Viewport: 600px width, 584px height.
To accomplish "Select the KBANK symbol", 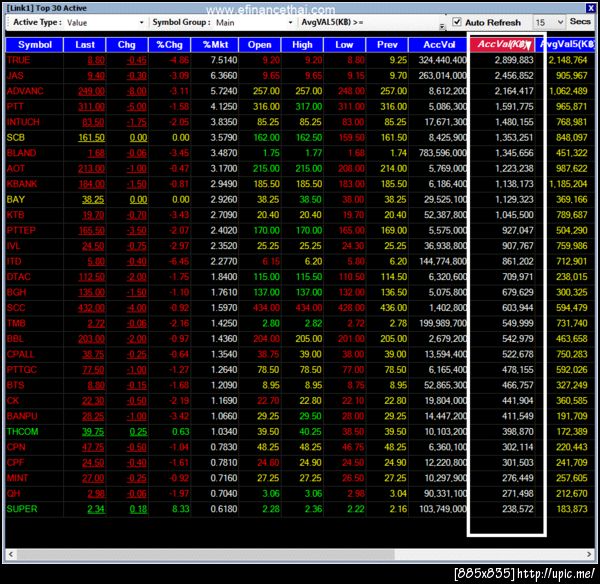I will coord(22,184).
